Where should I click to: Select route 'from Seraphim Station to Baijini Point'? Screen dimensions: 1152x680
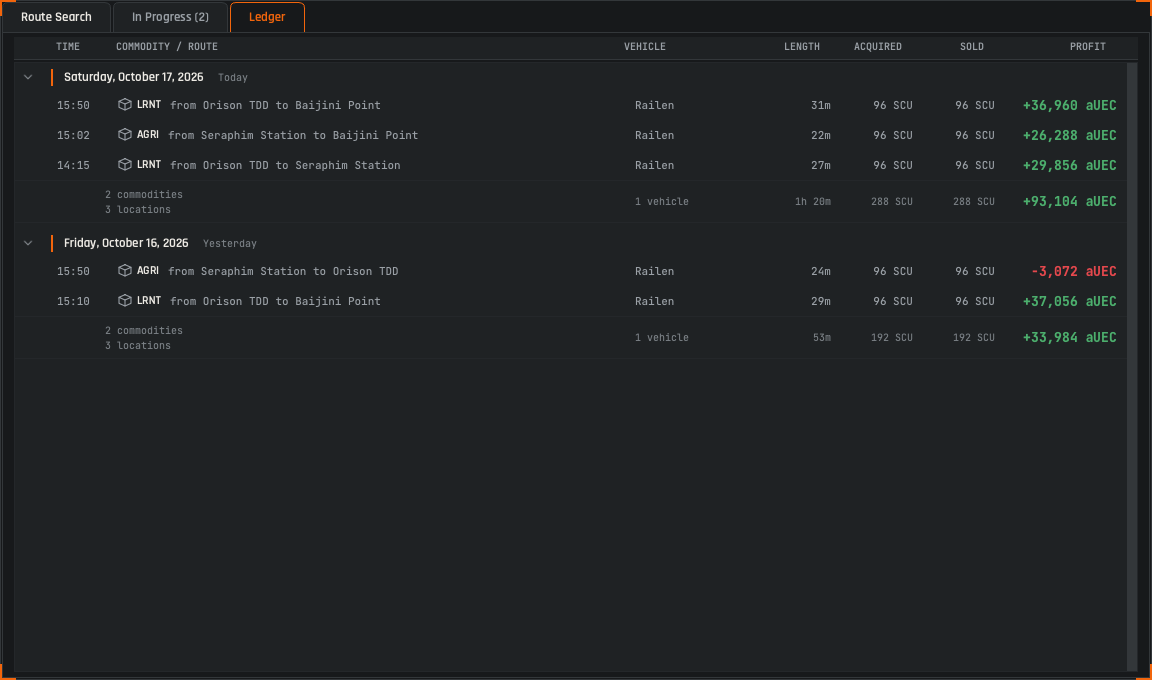tap(293, 135)
